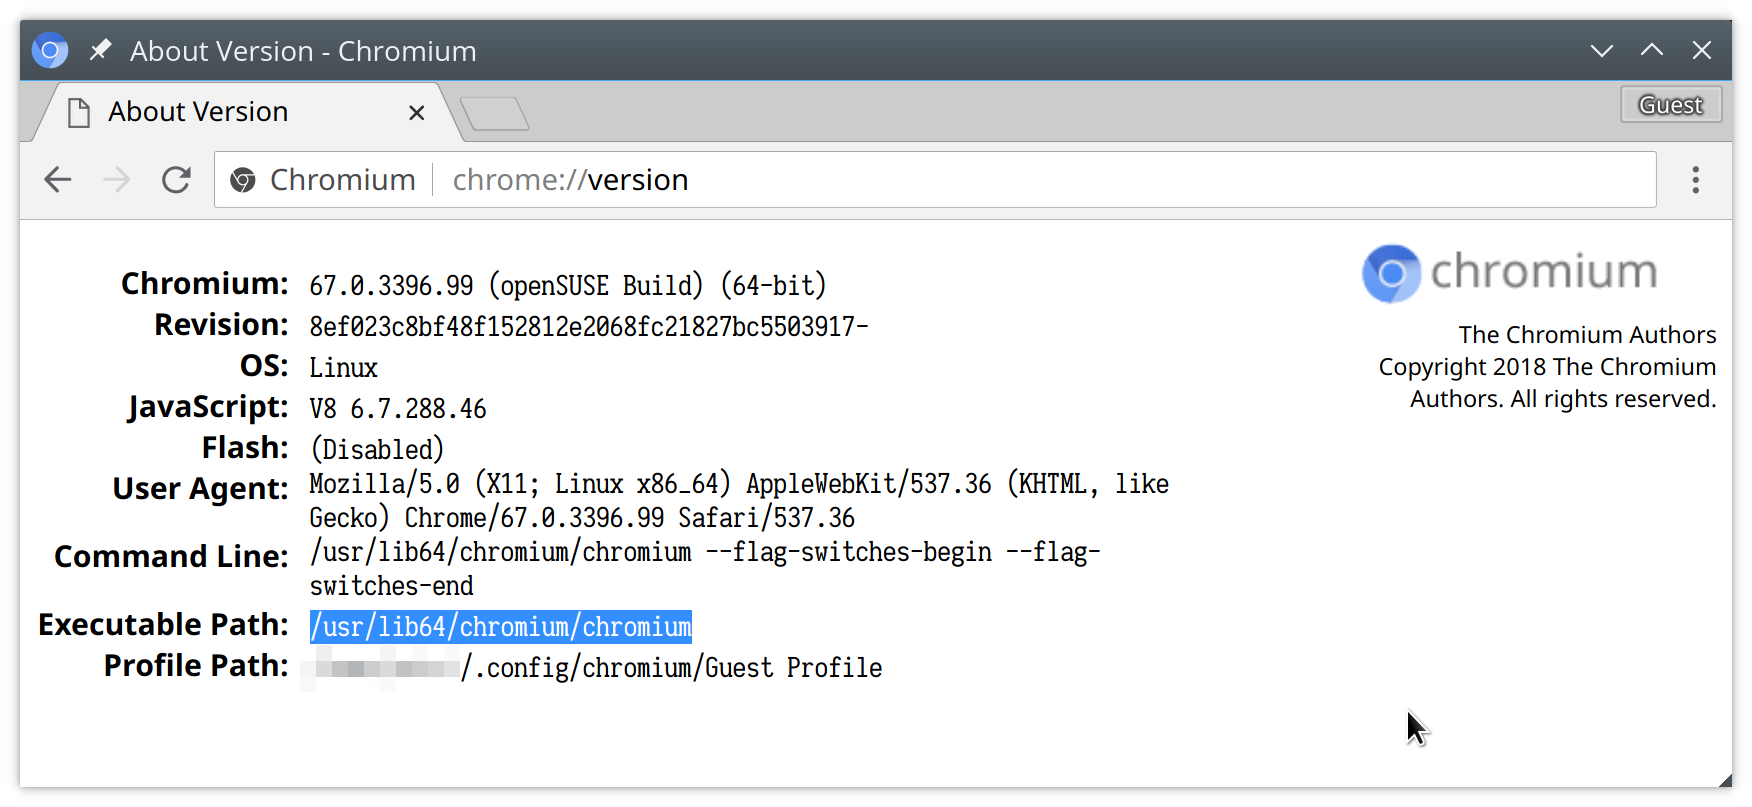Click the User Agent: label
This screenshot has height=807, width=1752.
pos(200,489)
